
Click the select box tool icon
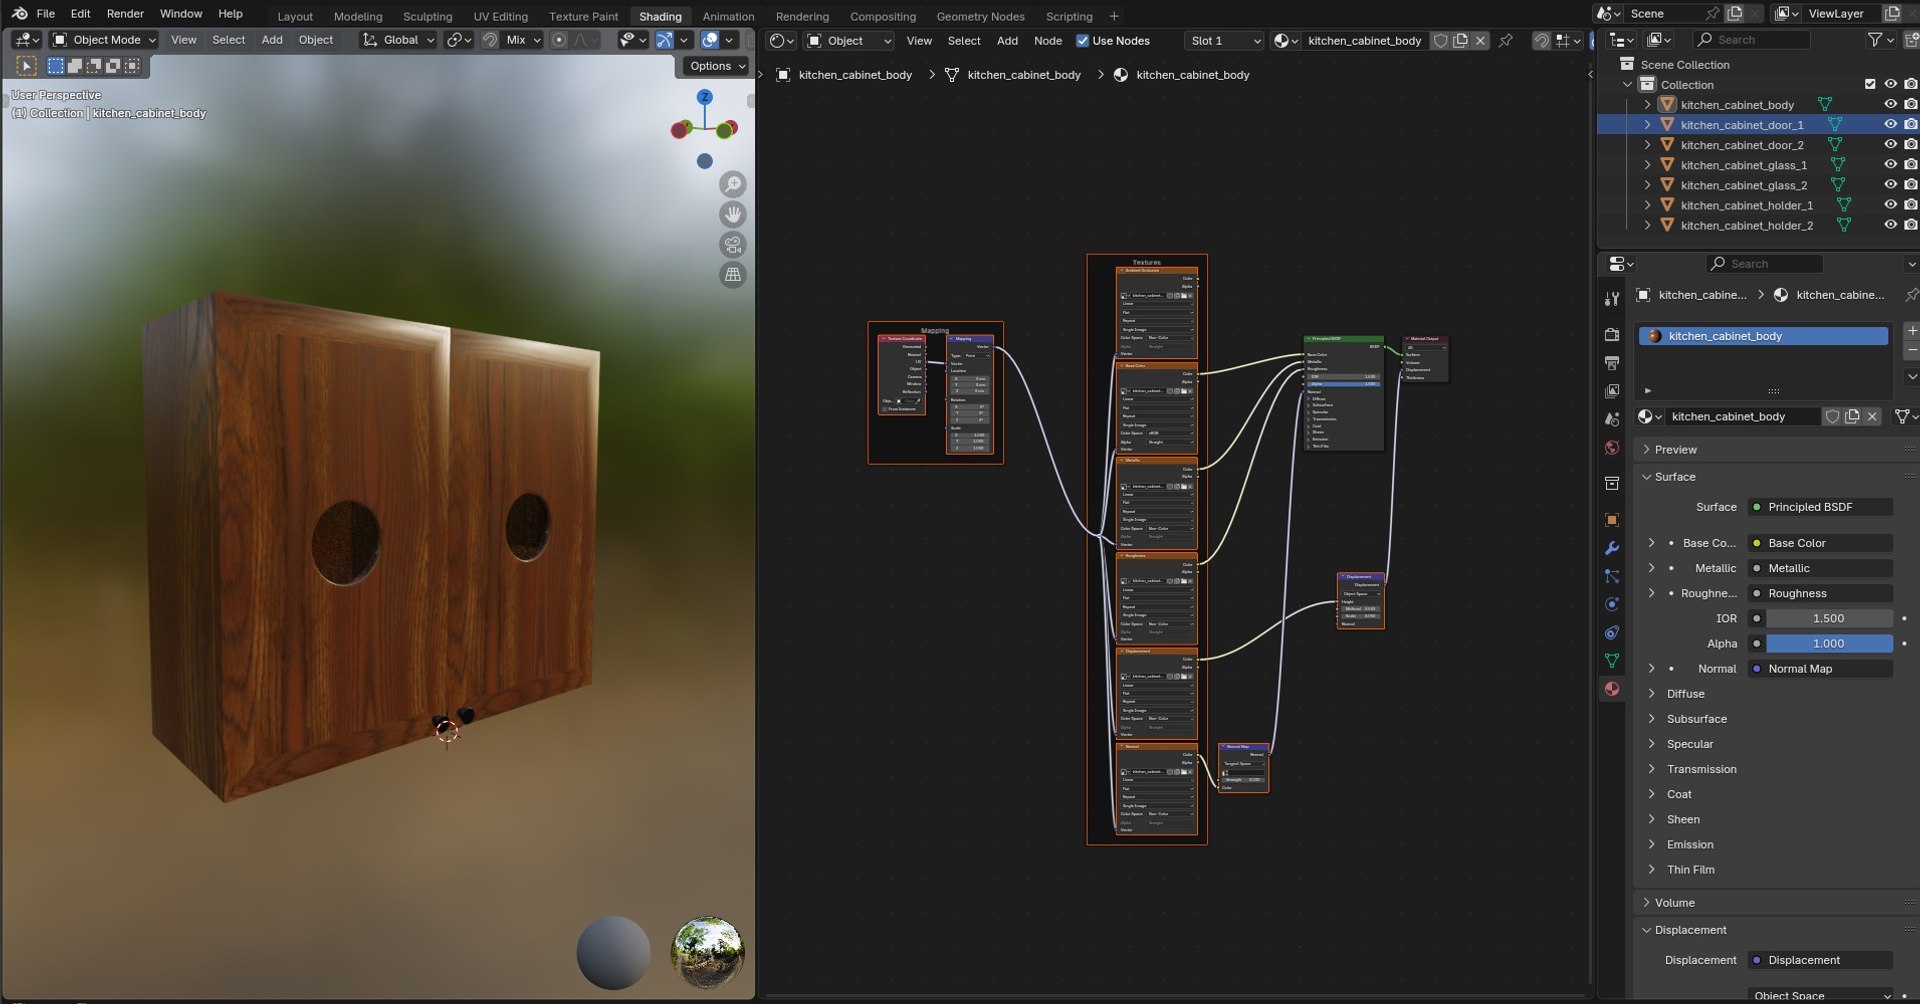click(x=27, y=66)
